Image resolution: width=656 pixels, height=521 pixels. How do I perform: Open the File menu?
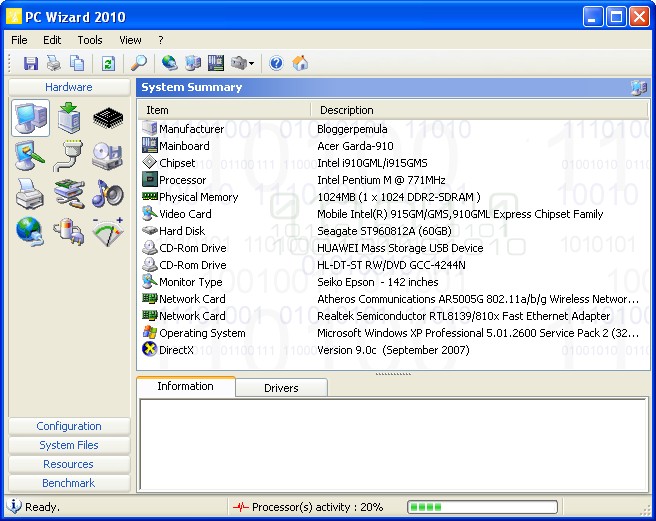coord(19,40)
